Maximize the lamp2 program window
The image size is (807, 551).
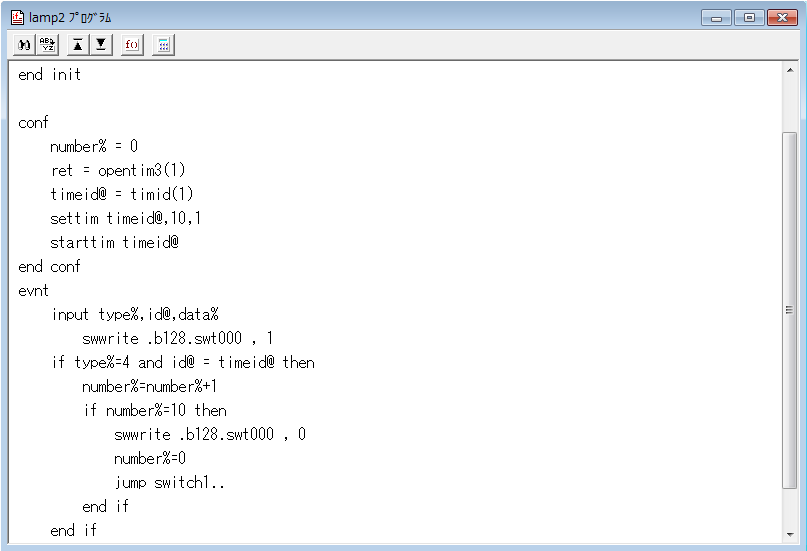748,17
